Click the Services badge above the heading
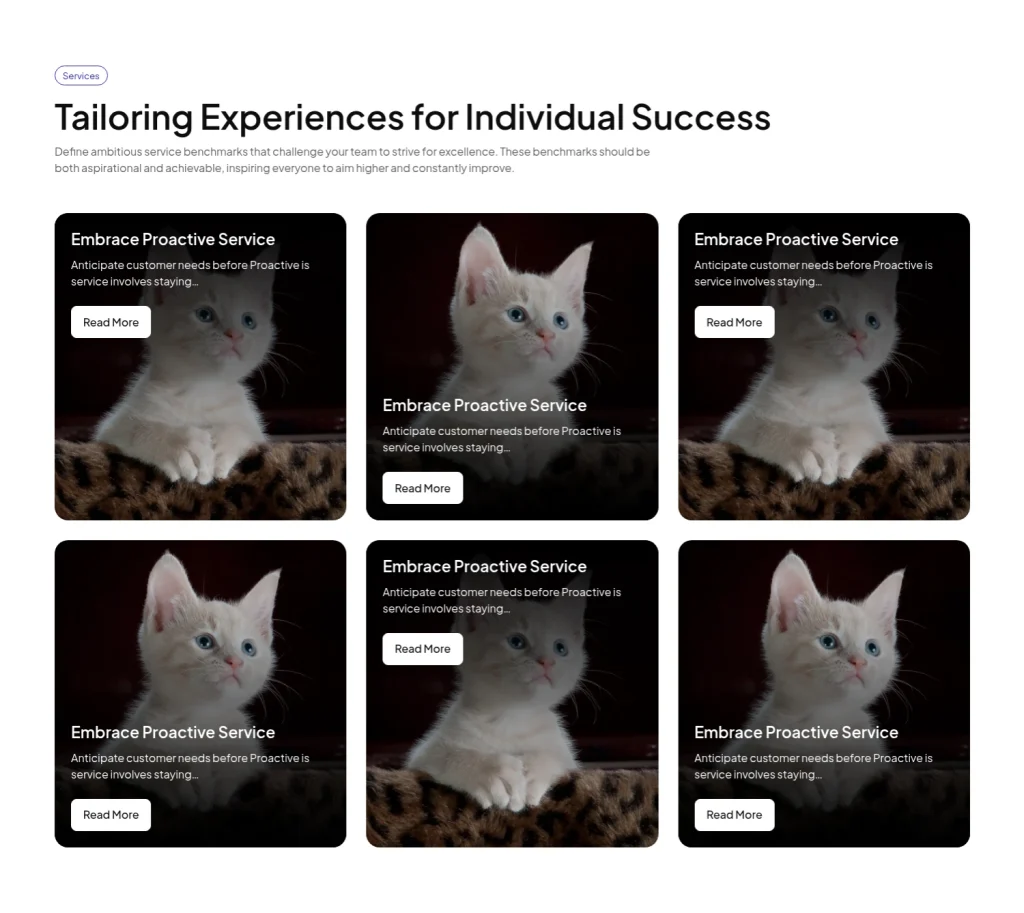Screen dimensions: 1024x913 pyautogui.click(x=81, y=75)
